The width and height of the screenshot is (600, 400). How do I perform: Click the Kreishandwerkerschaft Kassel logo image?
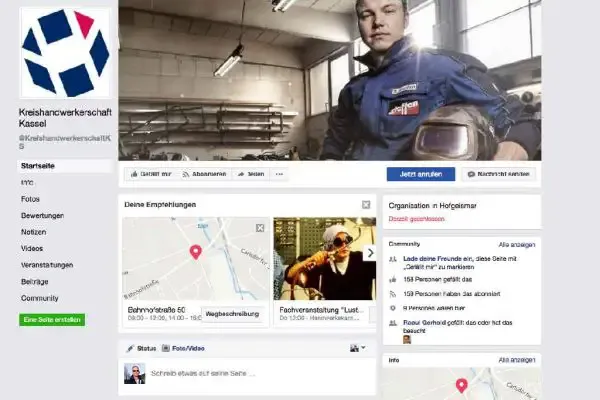click(x=65, y=53)
